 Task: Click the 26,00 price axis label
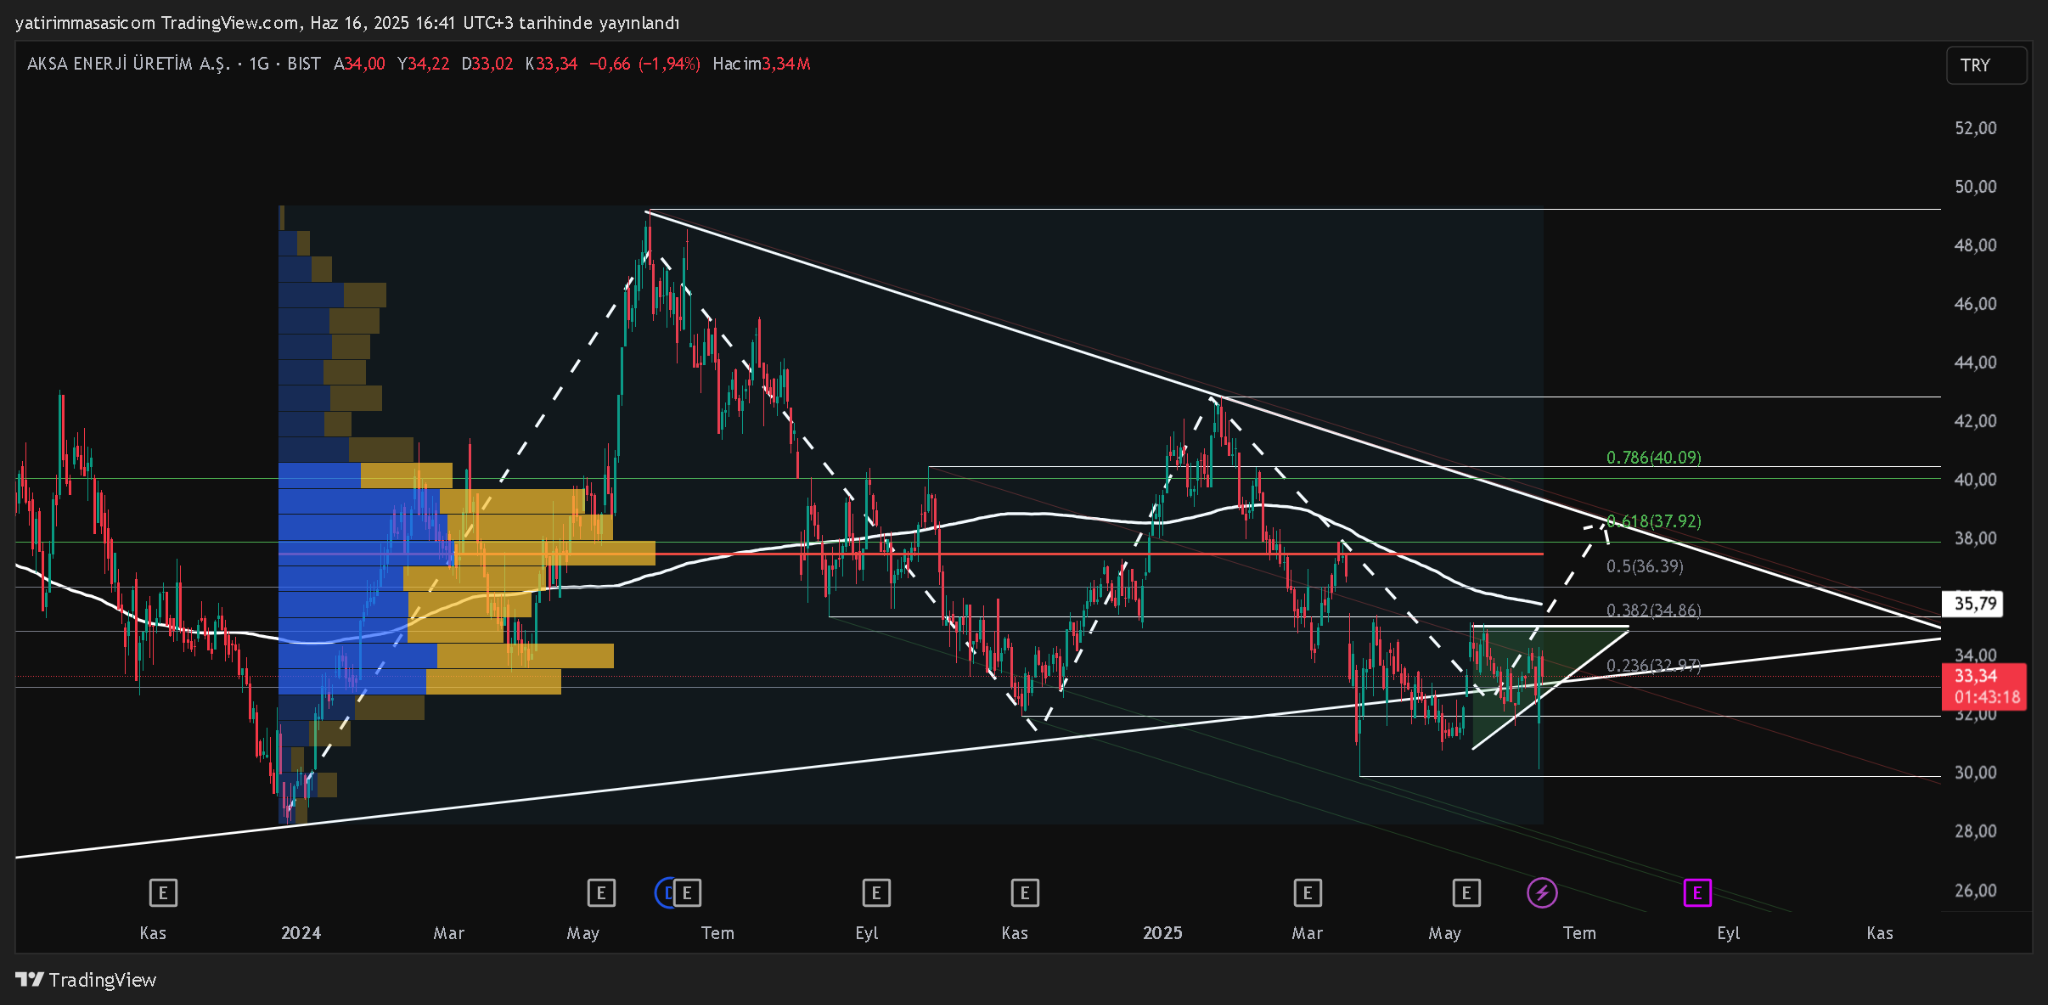click(1975, 890)
